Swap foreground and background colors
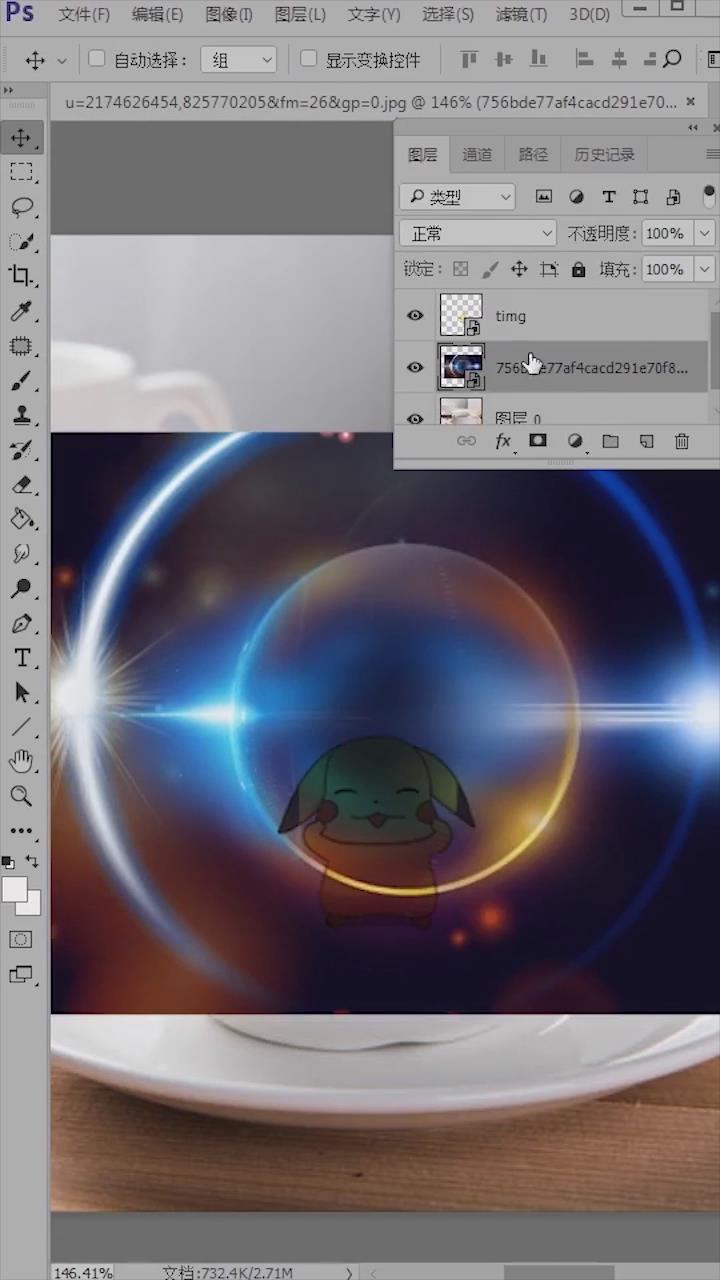Screen dimensions: 720x1280 [x=33, y=861]
